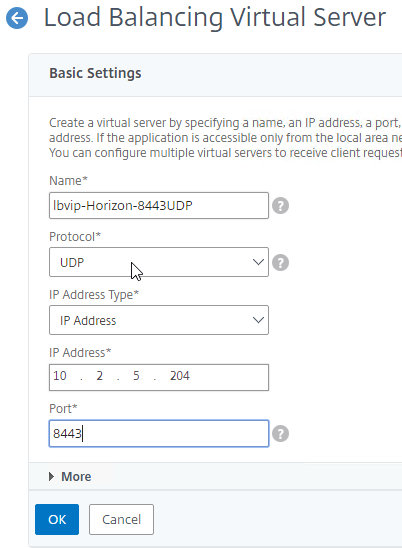Viewport: 402px width, 548px height.
Task: Click OK to create the virtual server
Action: coord(57,519)
